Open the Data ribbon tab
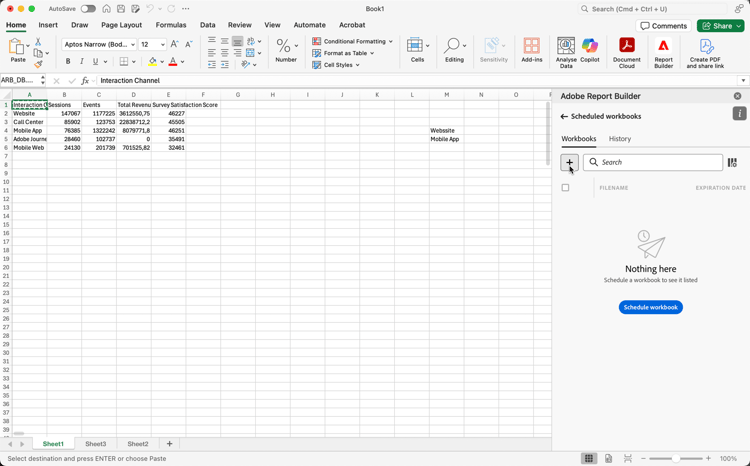The height and width of the screenshot is (466, 750). [x=208, y=25]
